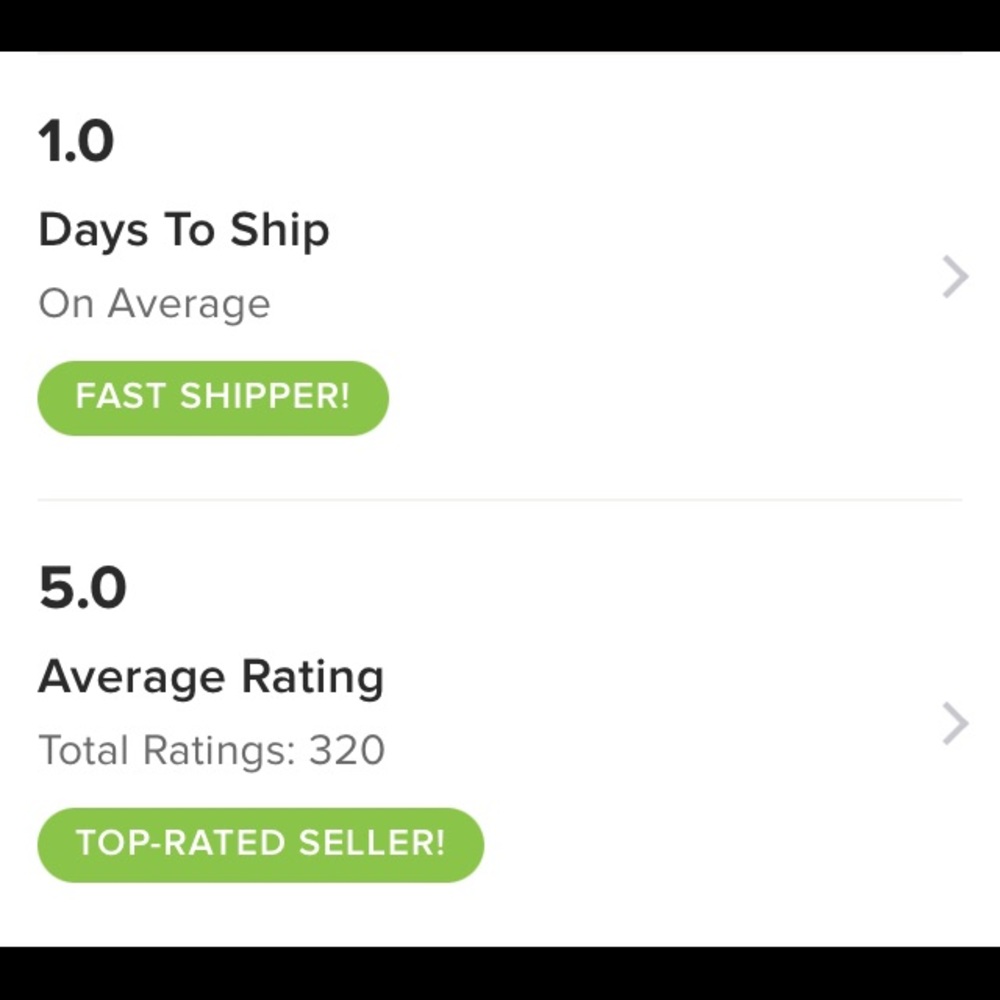This screenshot has width=1000, height=1000.
Task: Click the On Average label
Action: pos(153,303)
